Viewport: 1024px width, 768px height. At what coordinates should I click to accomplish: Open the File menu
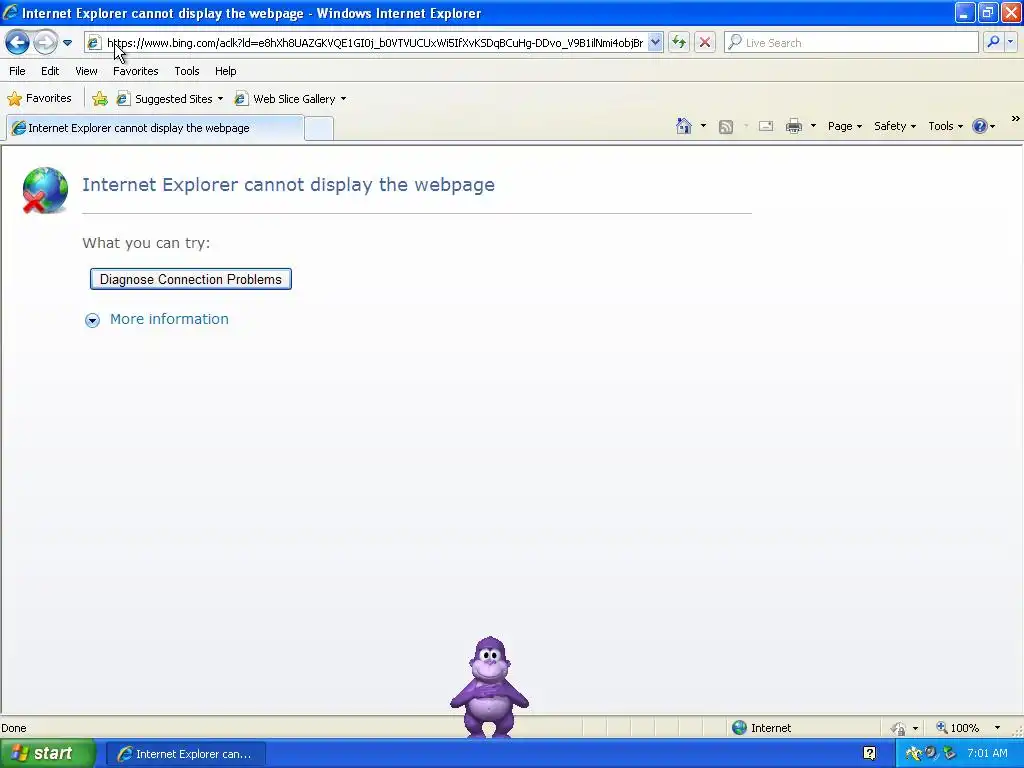17,71
